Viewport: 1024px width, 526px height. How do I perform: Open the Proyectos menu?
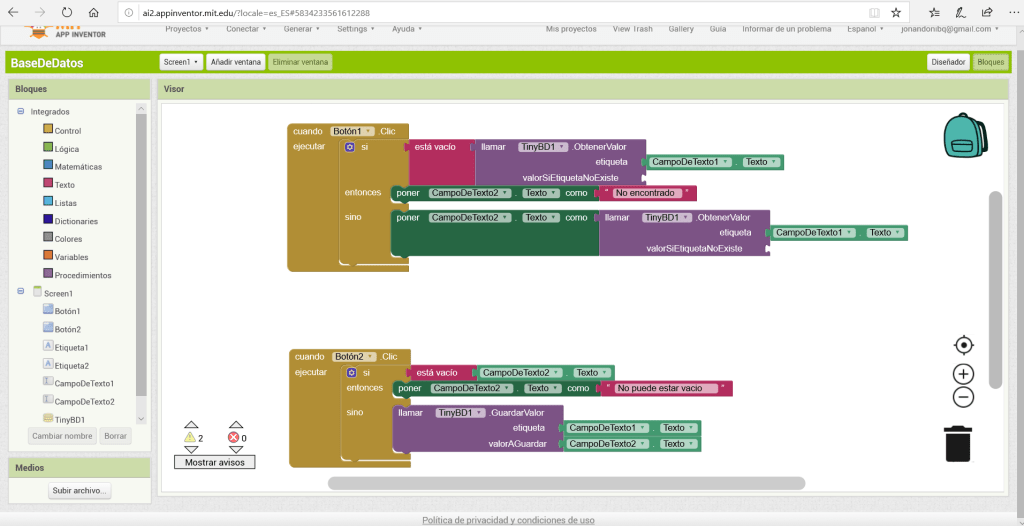click(x=185, y=29)
